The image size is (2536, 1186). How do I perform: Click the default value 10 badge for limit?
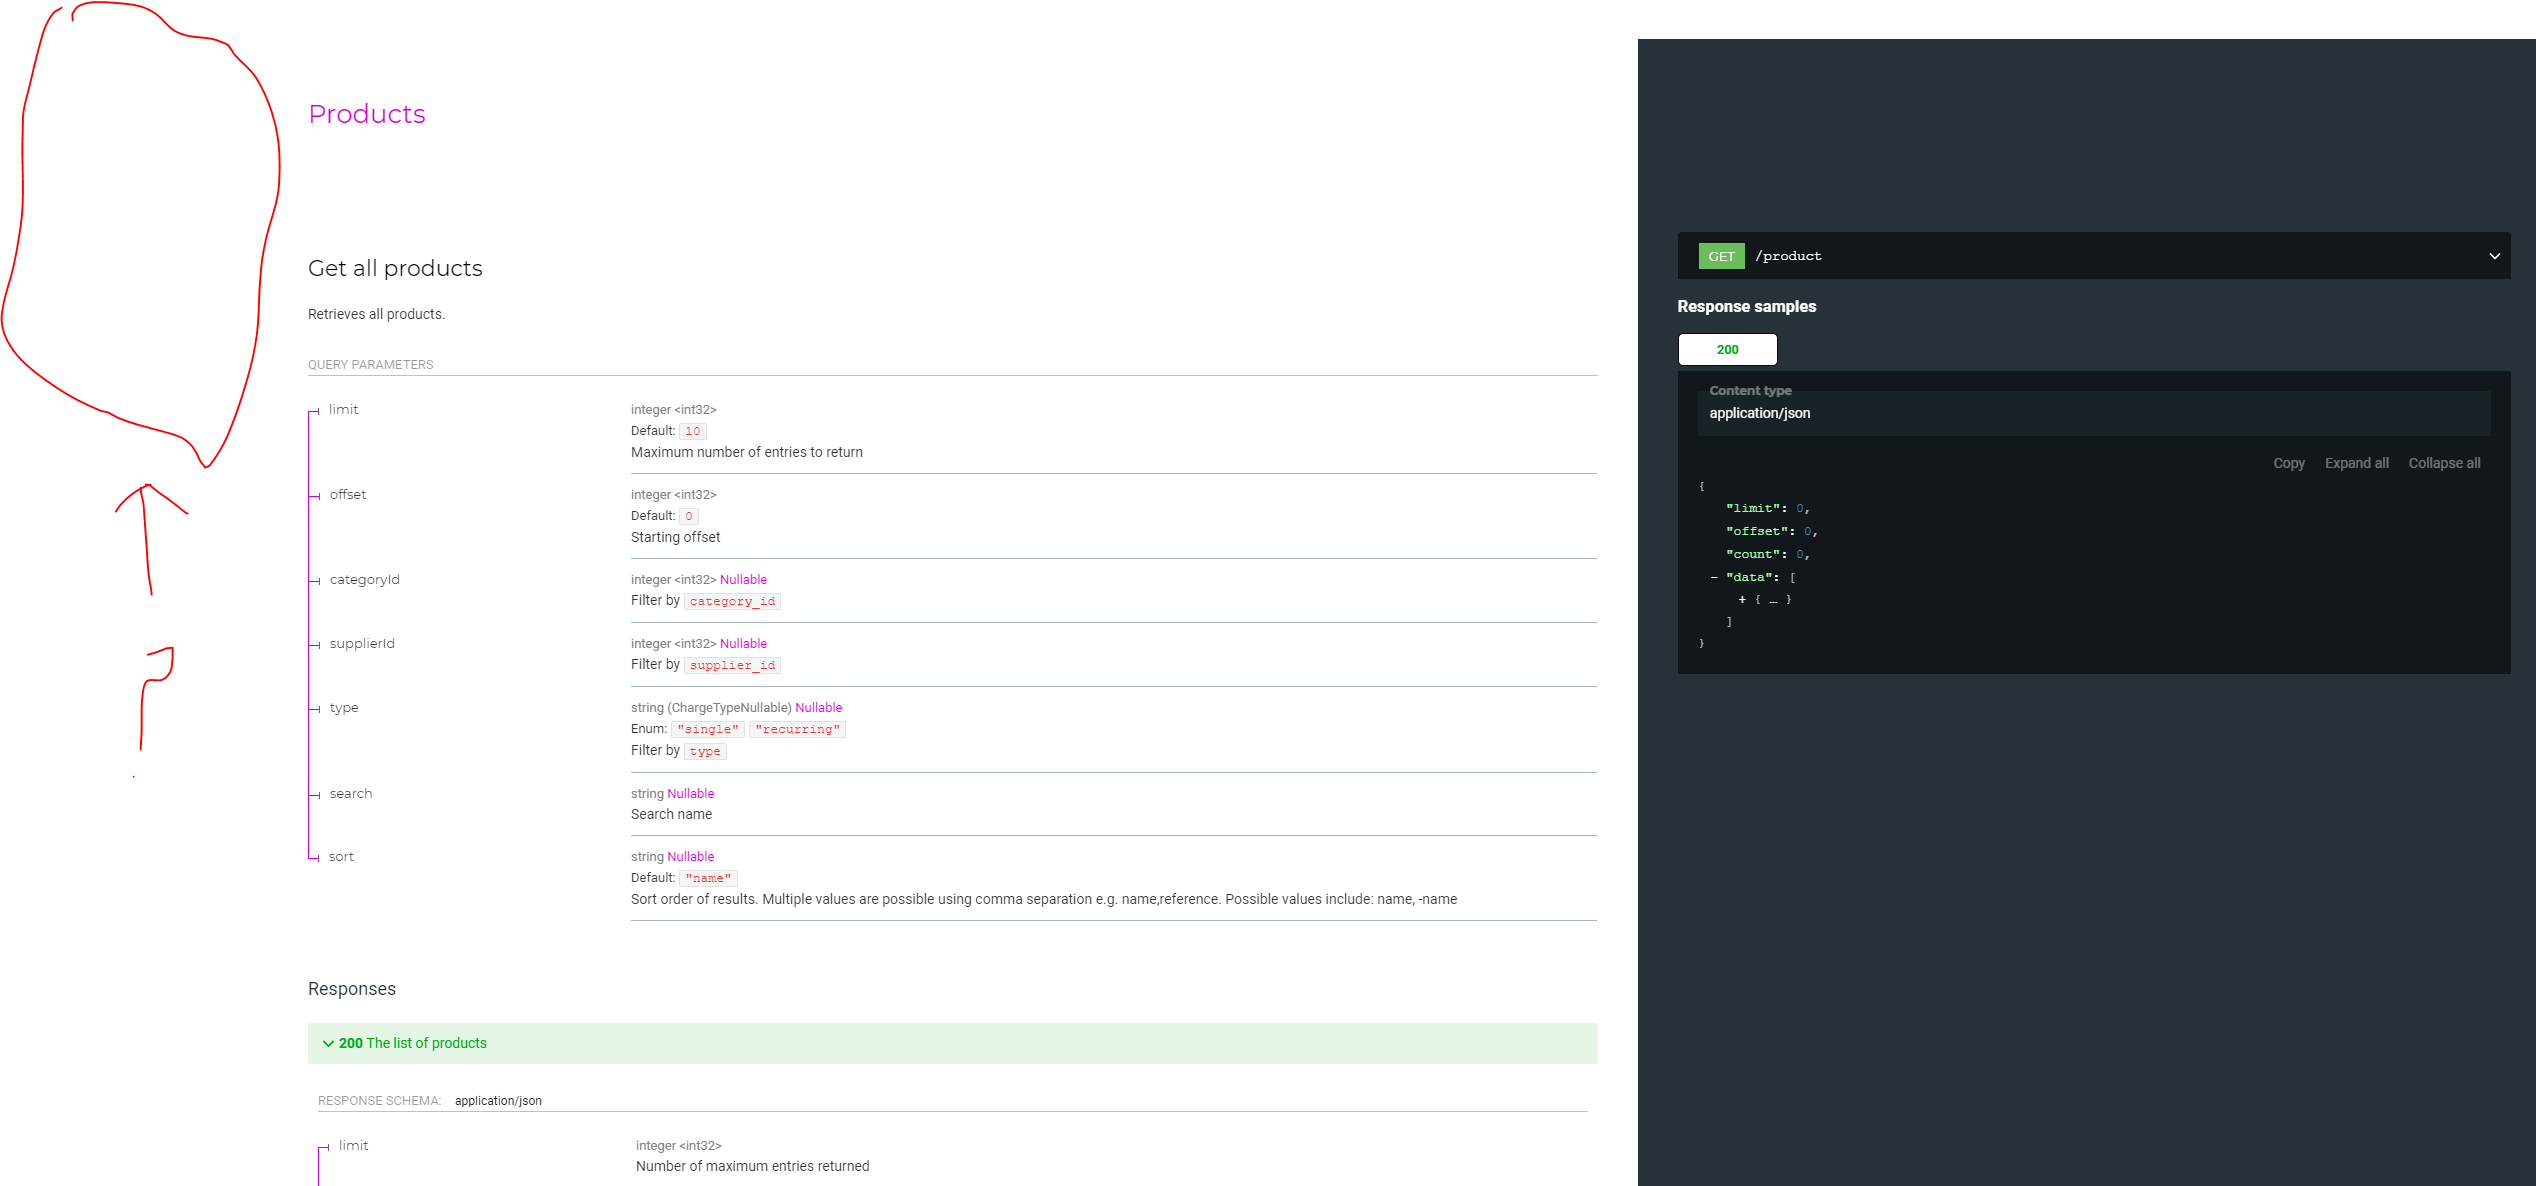tap(693, 431)
